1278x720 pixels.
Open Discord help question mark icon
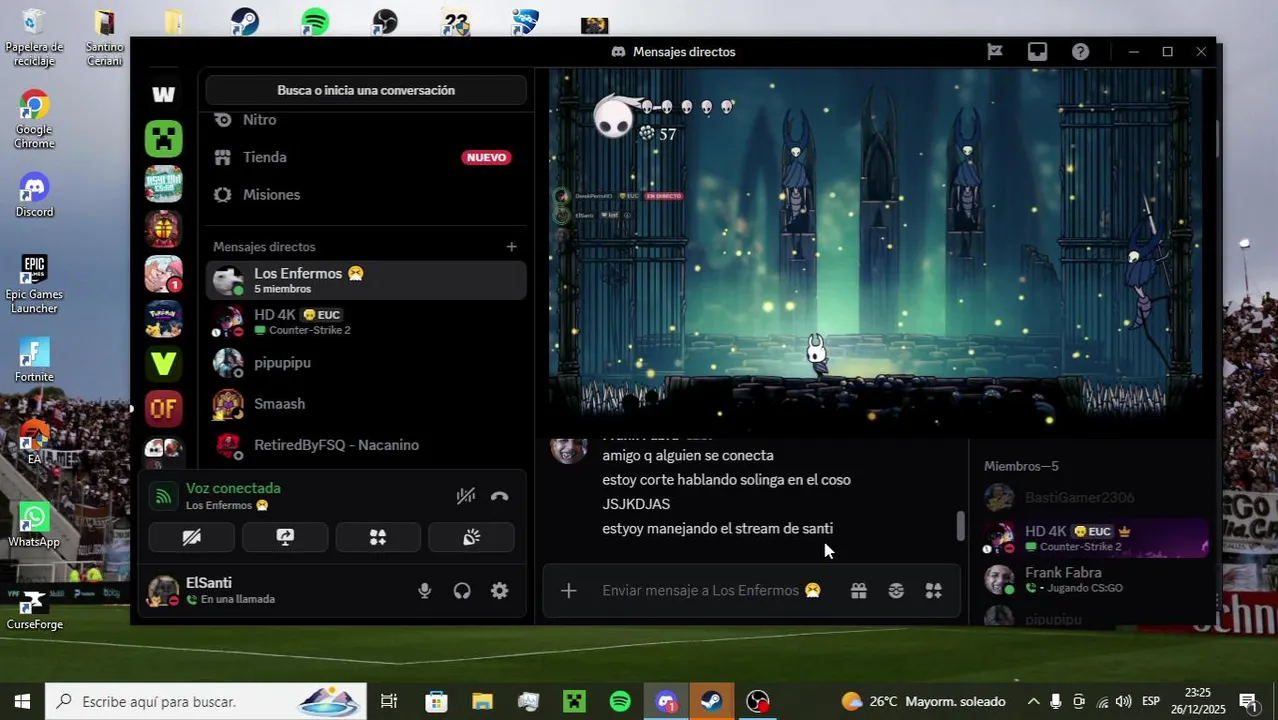point(1080,52)
